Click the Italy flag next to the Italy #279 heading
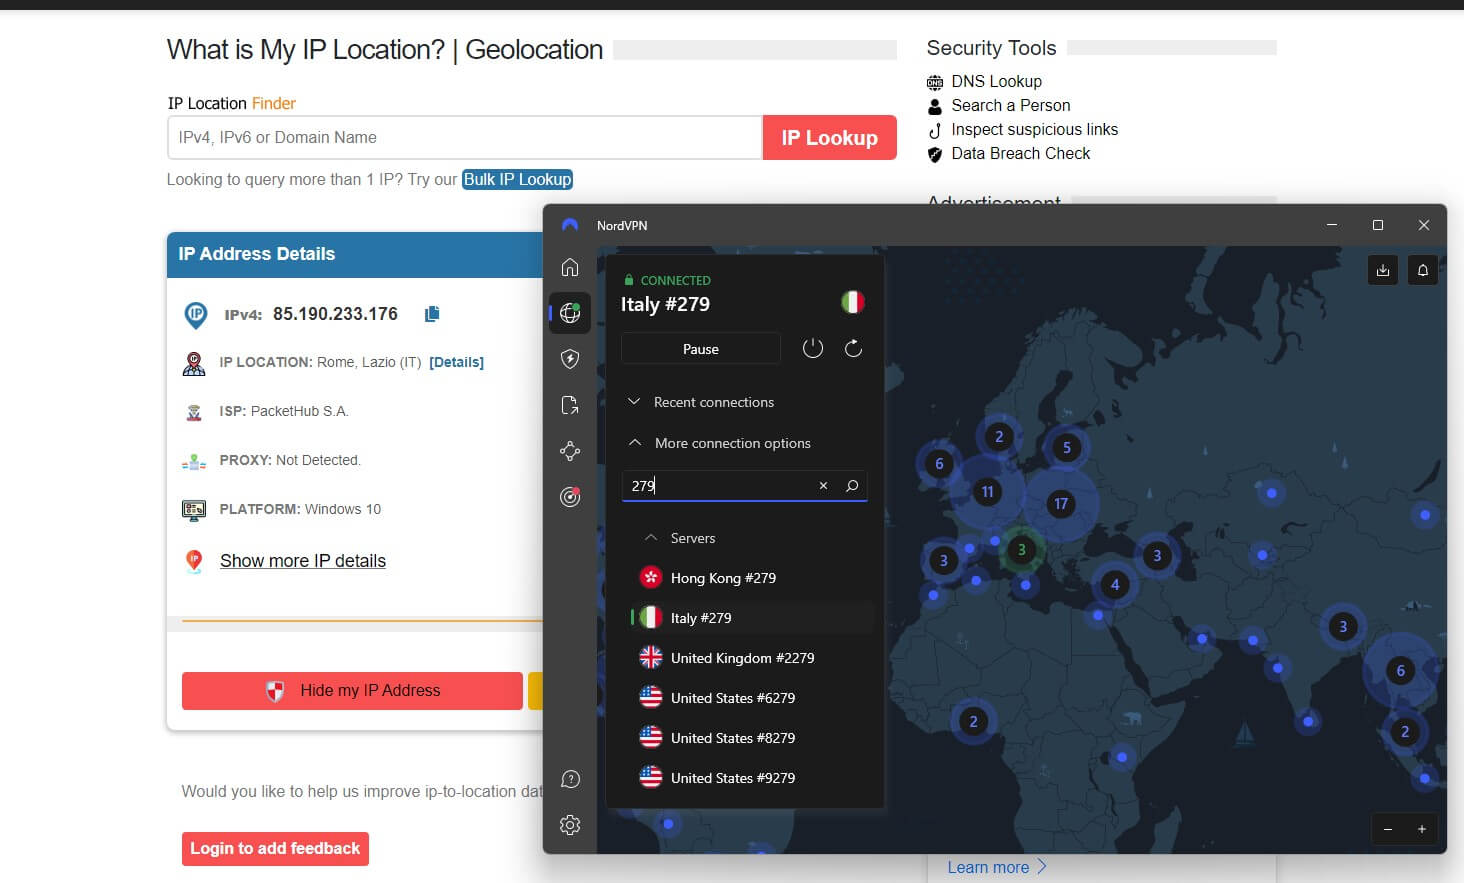The height and width of the screenshot is (883, 1464). 852,302
